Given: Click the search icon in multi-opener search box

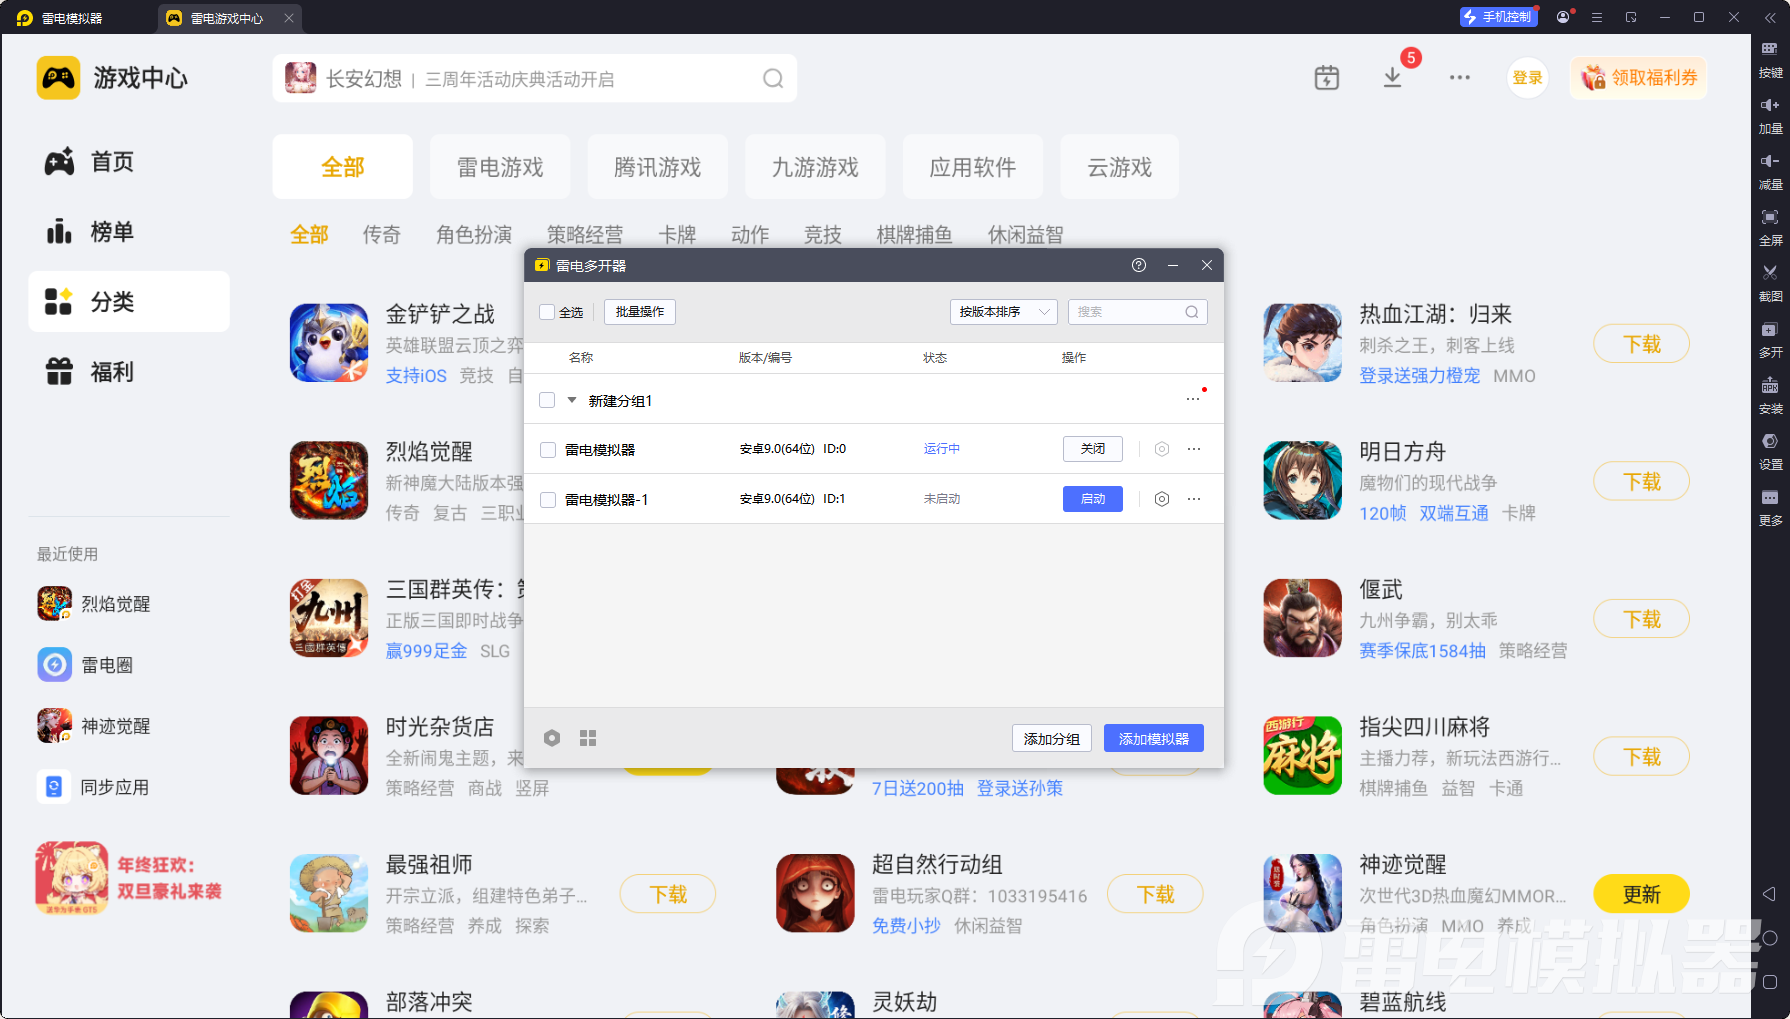Looking at the screenshot, I should 1192,312.
